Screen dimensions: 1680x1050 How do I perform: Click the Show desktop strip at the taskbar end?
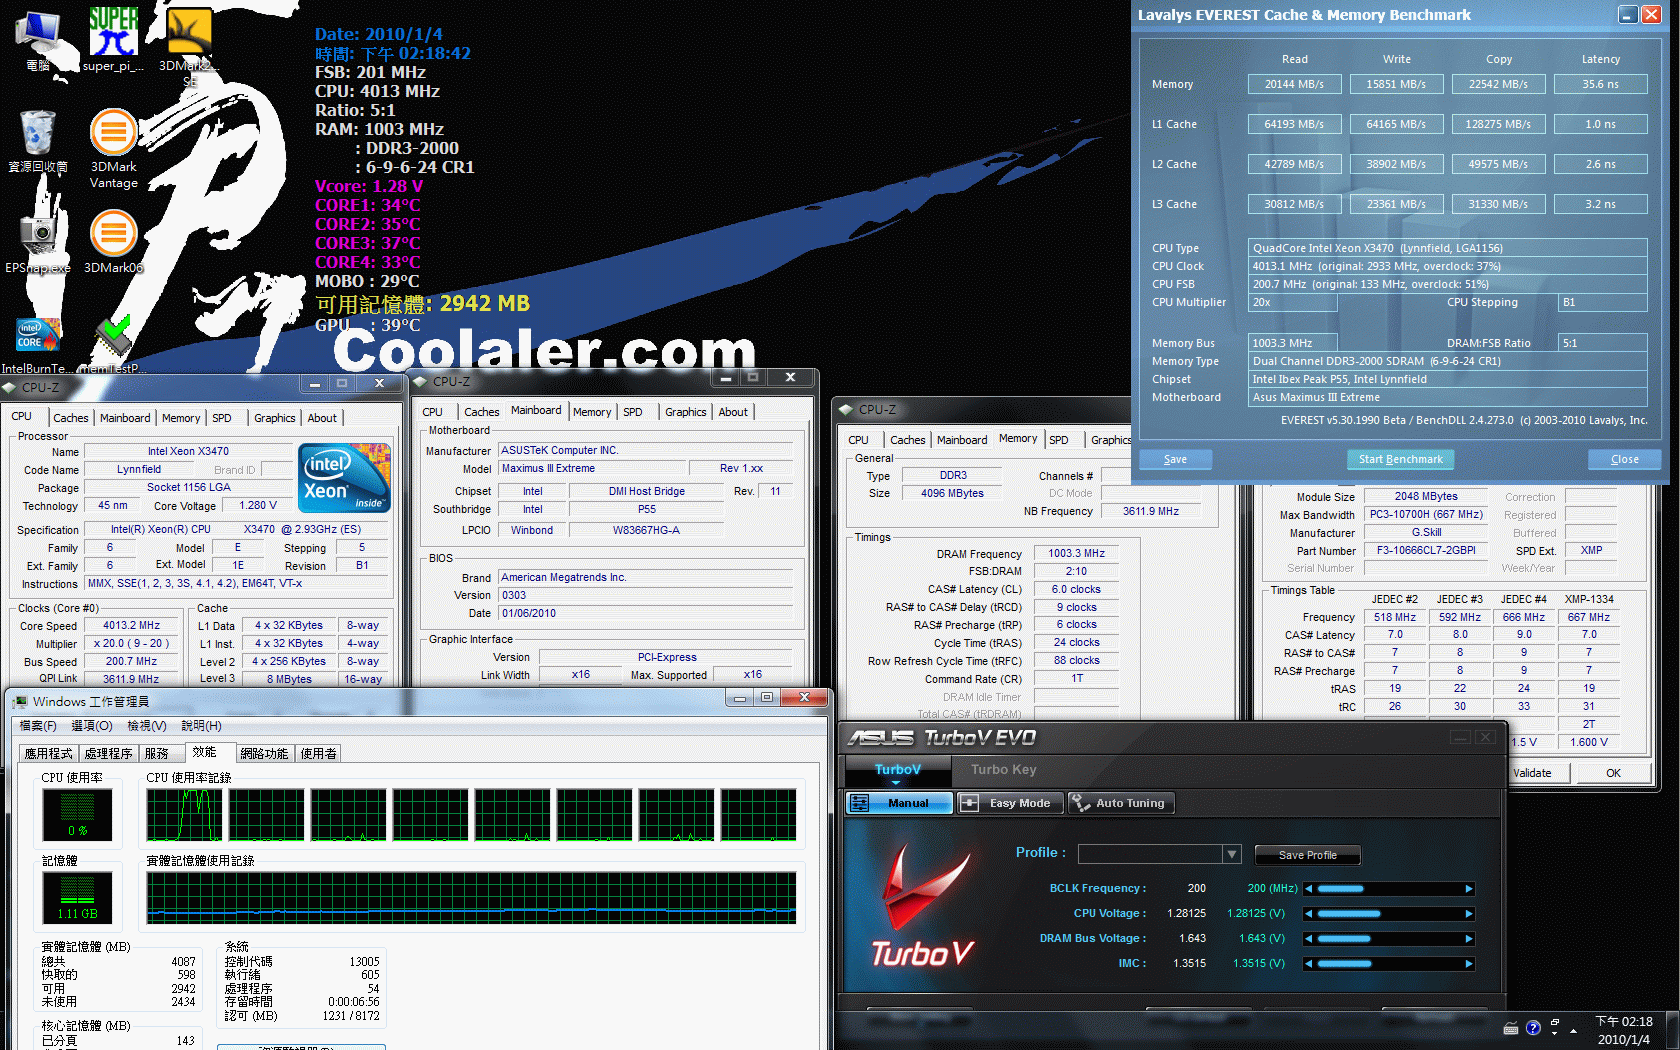[1674, 1030]
